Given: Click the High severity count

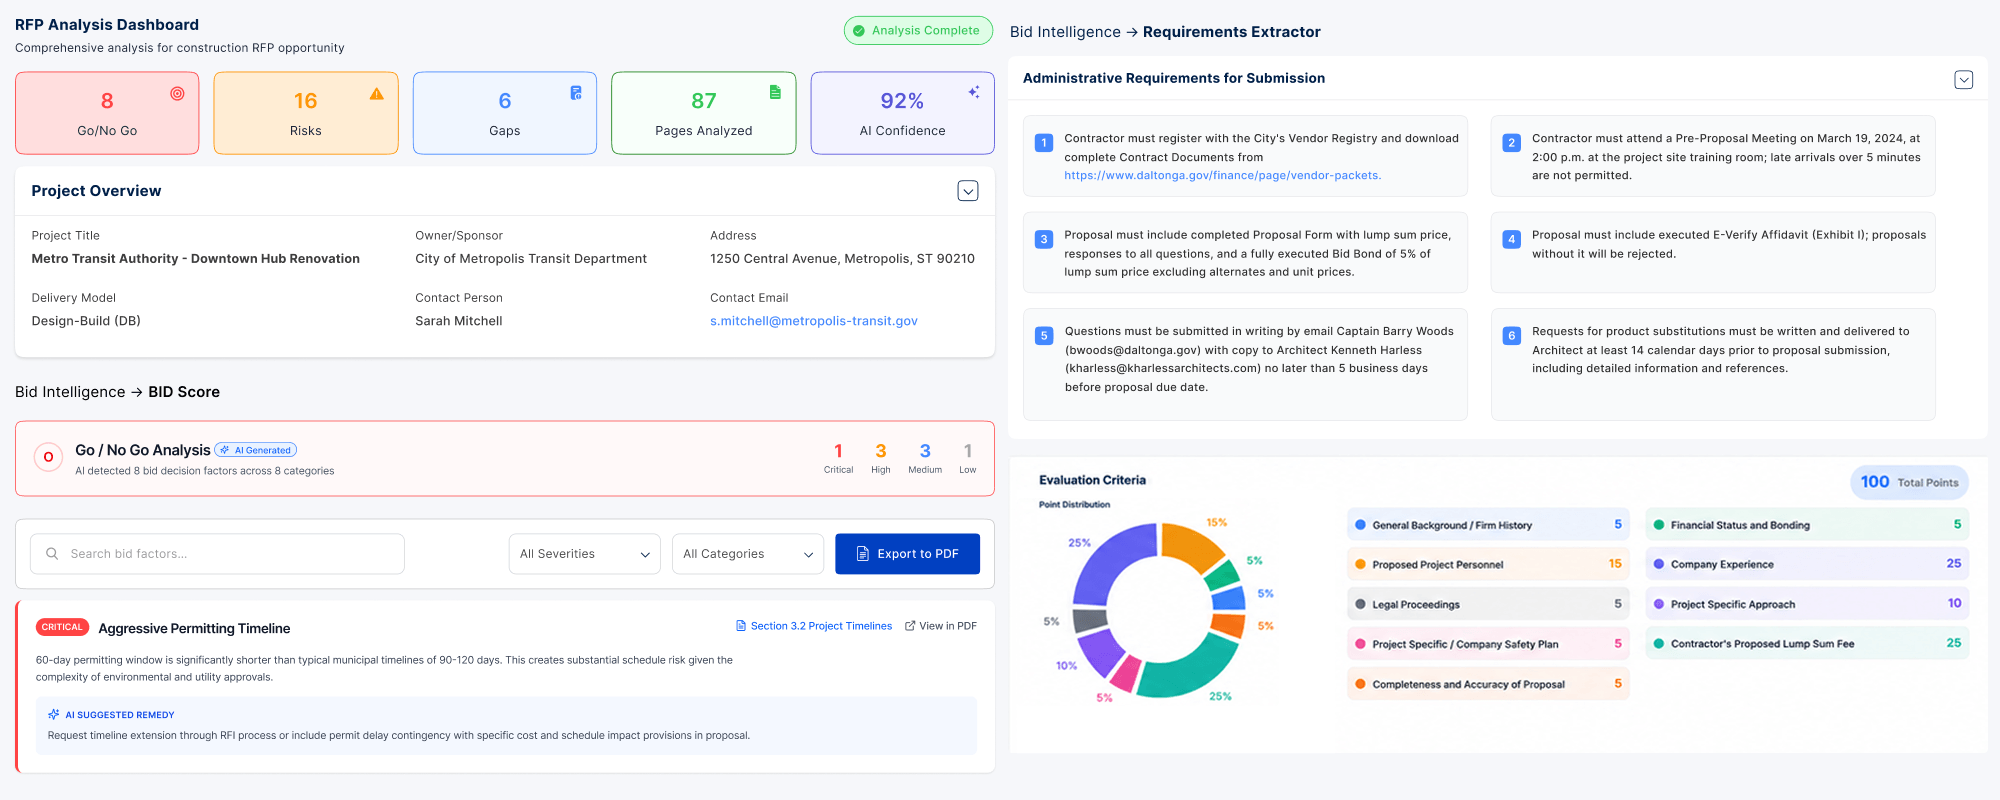Looking at the screenshot, I should coord(881,458).
